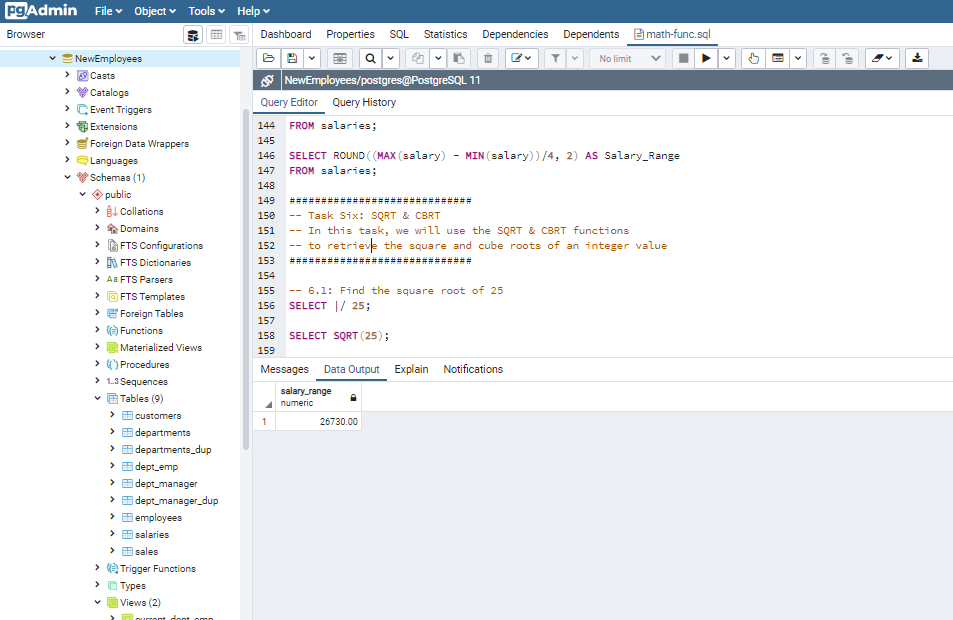The image size is (953, 620).
Task: Click the Open File folder icon
Action: pyautogui.click(x=268, y=59)
